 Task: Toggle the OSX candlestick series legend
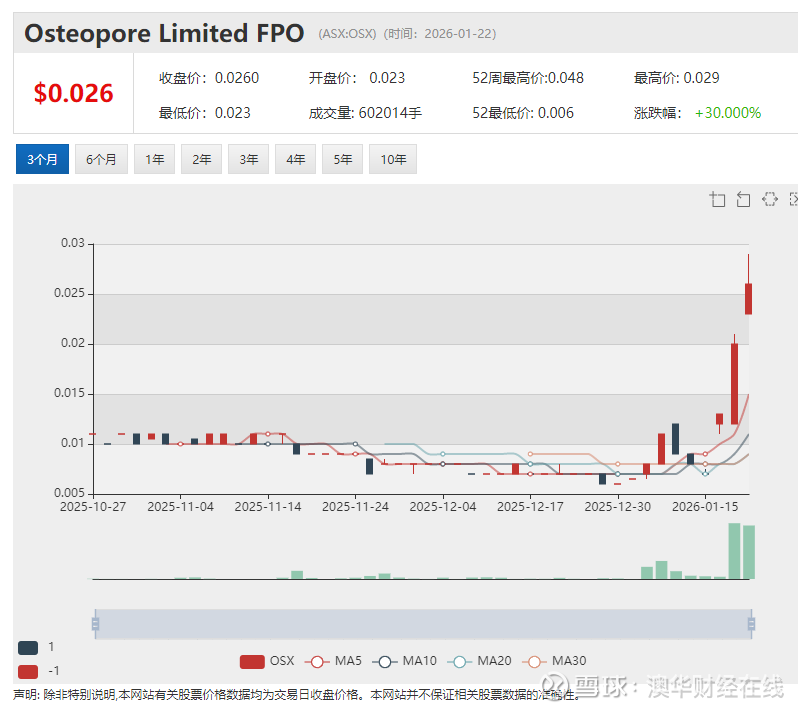tap(267, 661)
